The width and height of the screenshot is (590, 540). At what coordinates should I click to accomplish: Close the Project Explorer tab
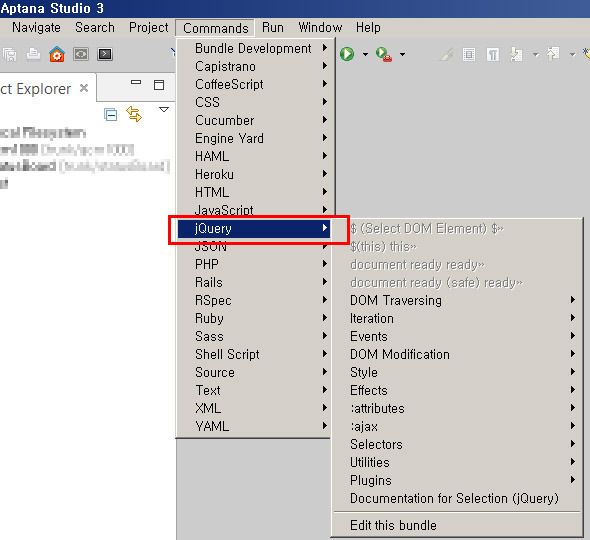84,88
